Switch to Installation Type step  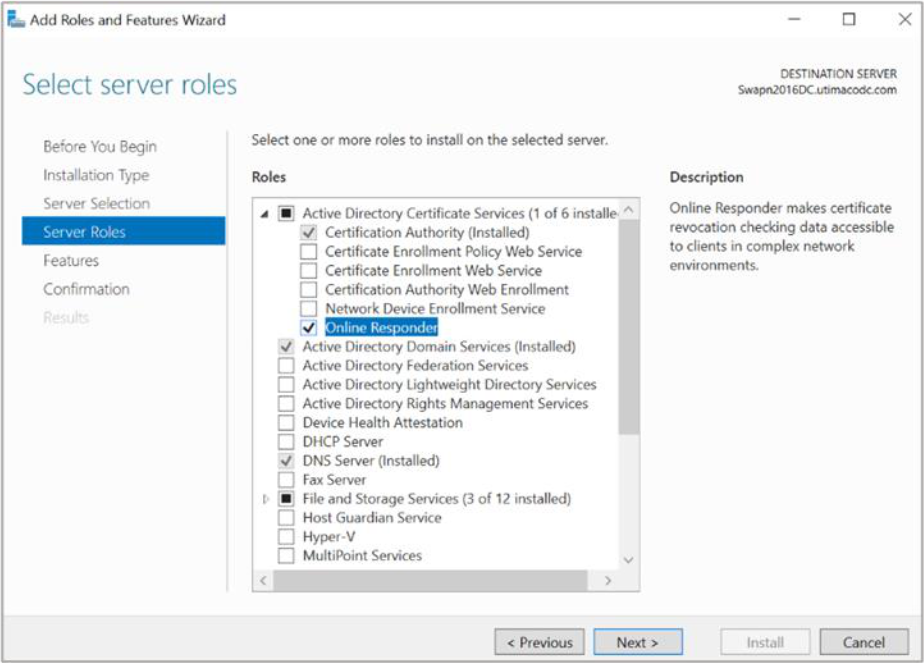(96, 175)
